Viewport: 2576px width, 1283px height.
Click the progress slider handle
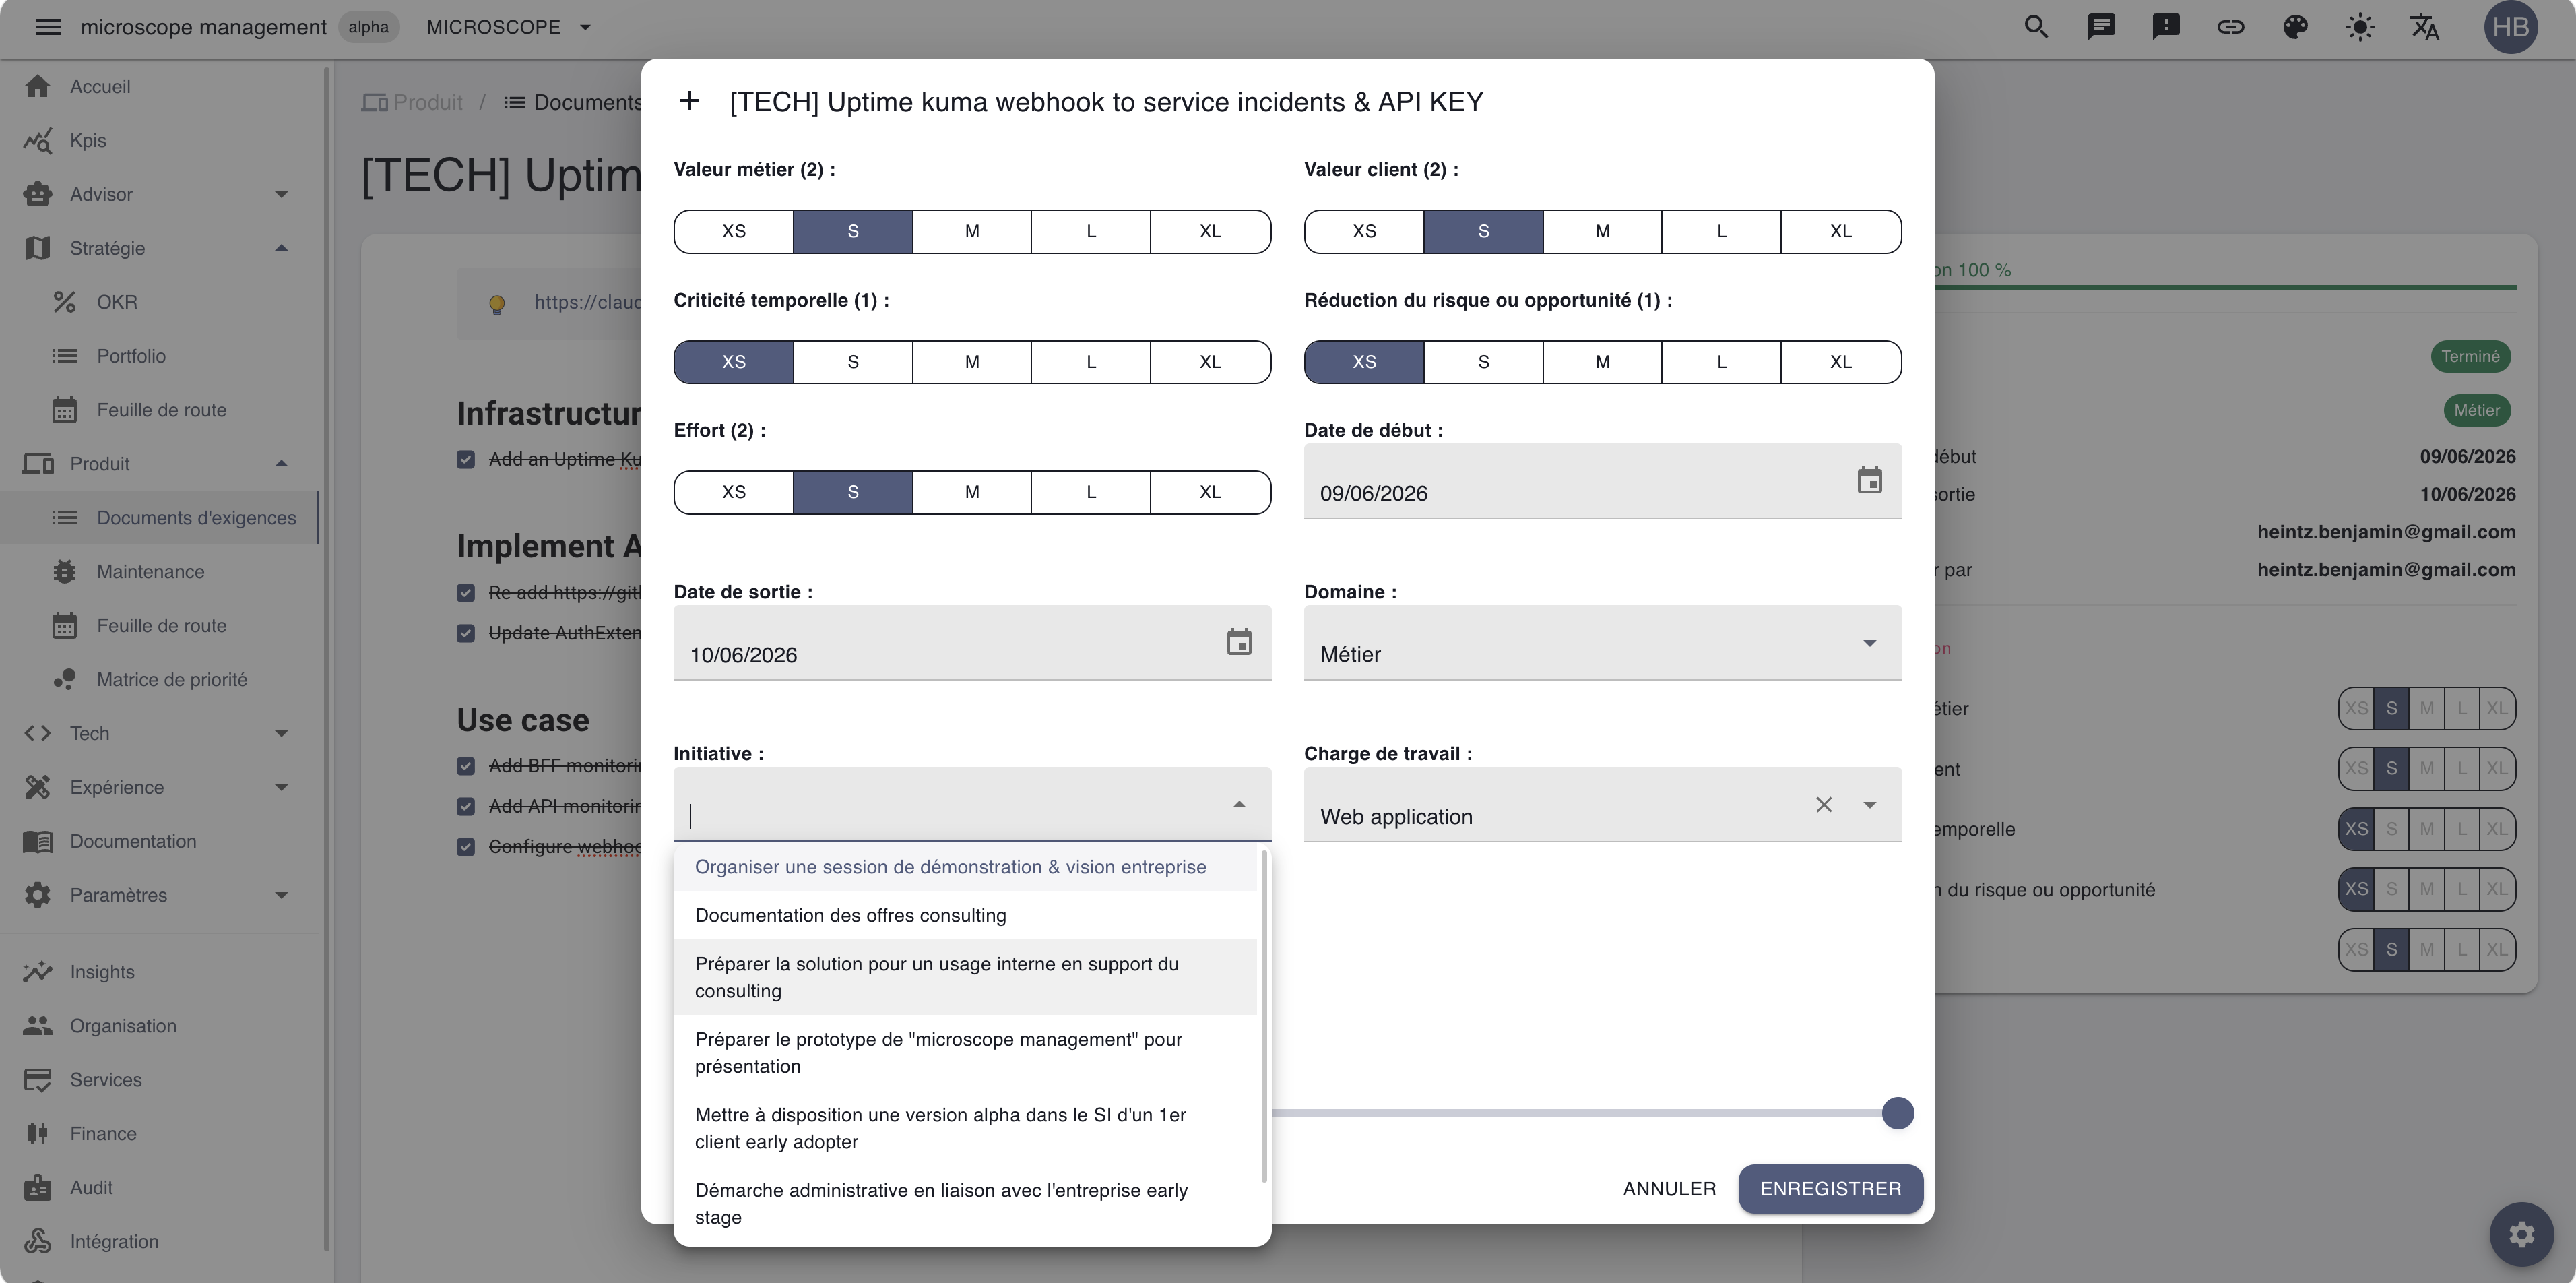tap(1897, 1113)
